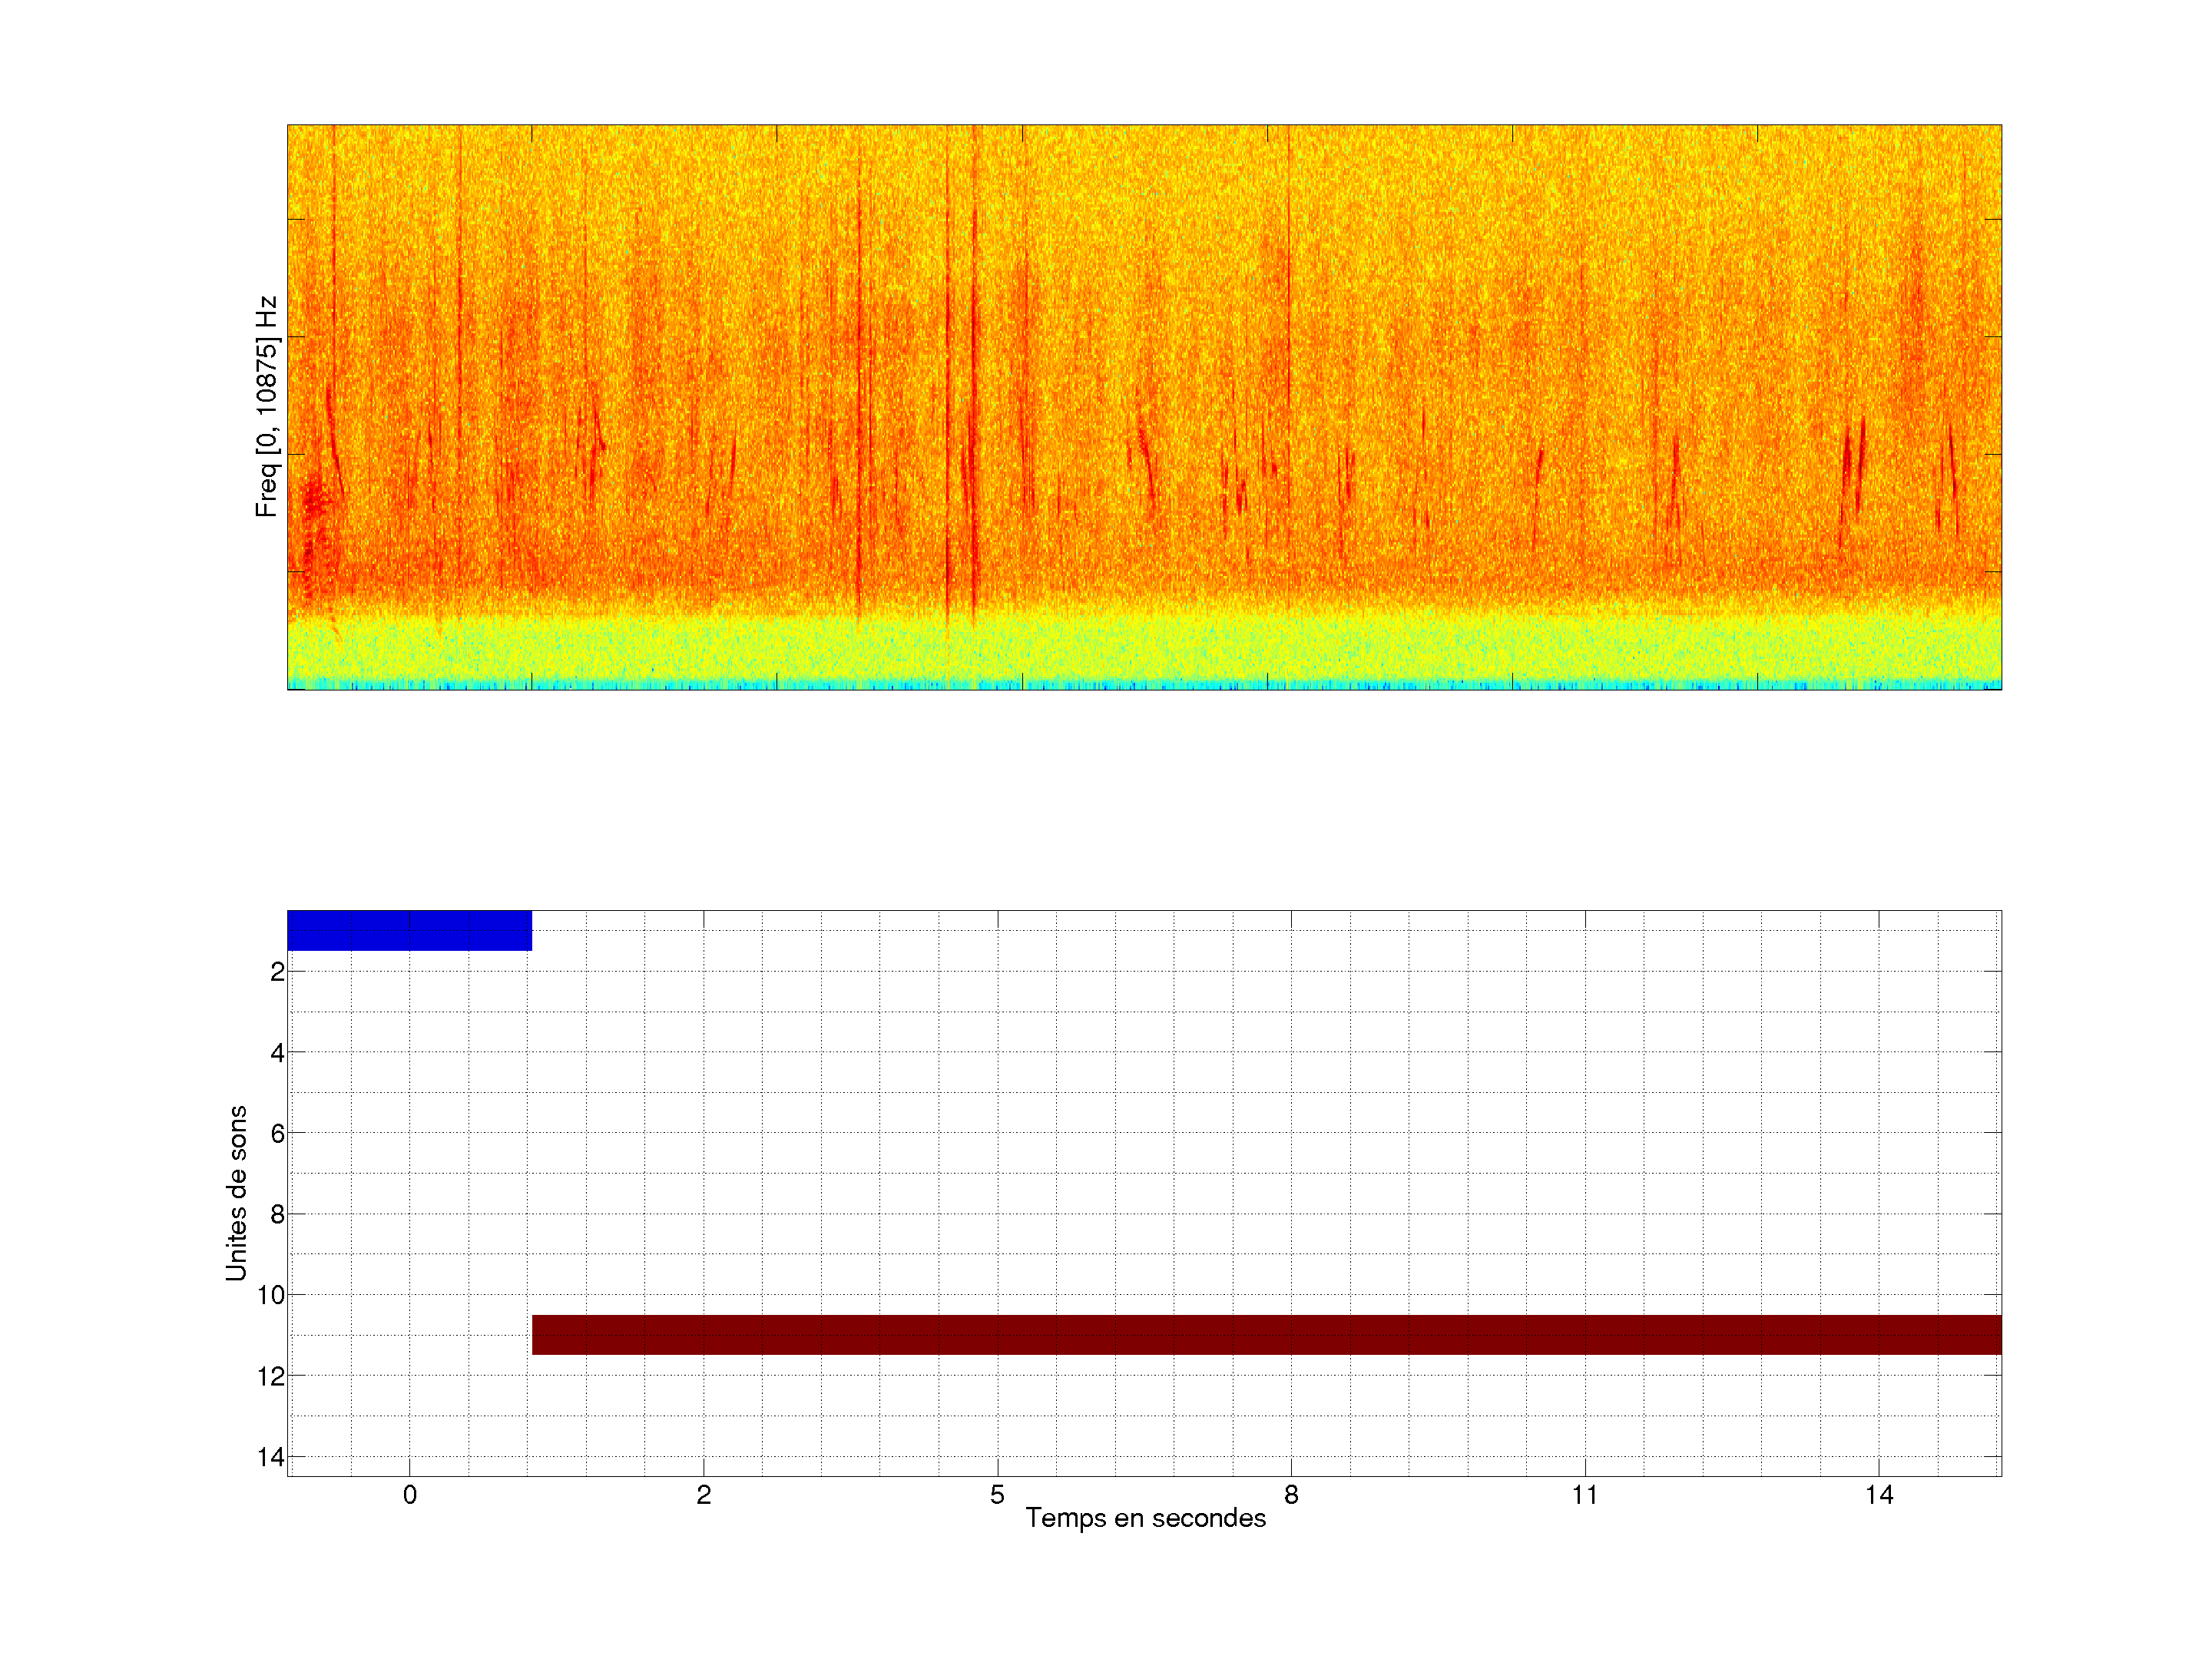Click the time-axis tick label '2'
Viewport: 2212px width, 1659px height.
pos(704,1495)
